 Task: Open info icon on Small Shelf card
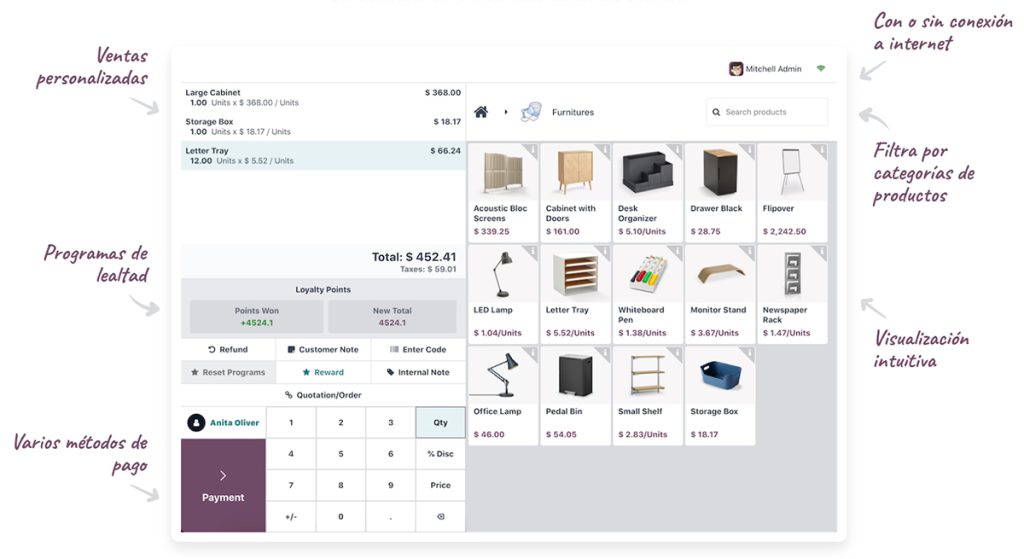pyautogui.click(x=677, y=353)
